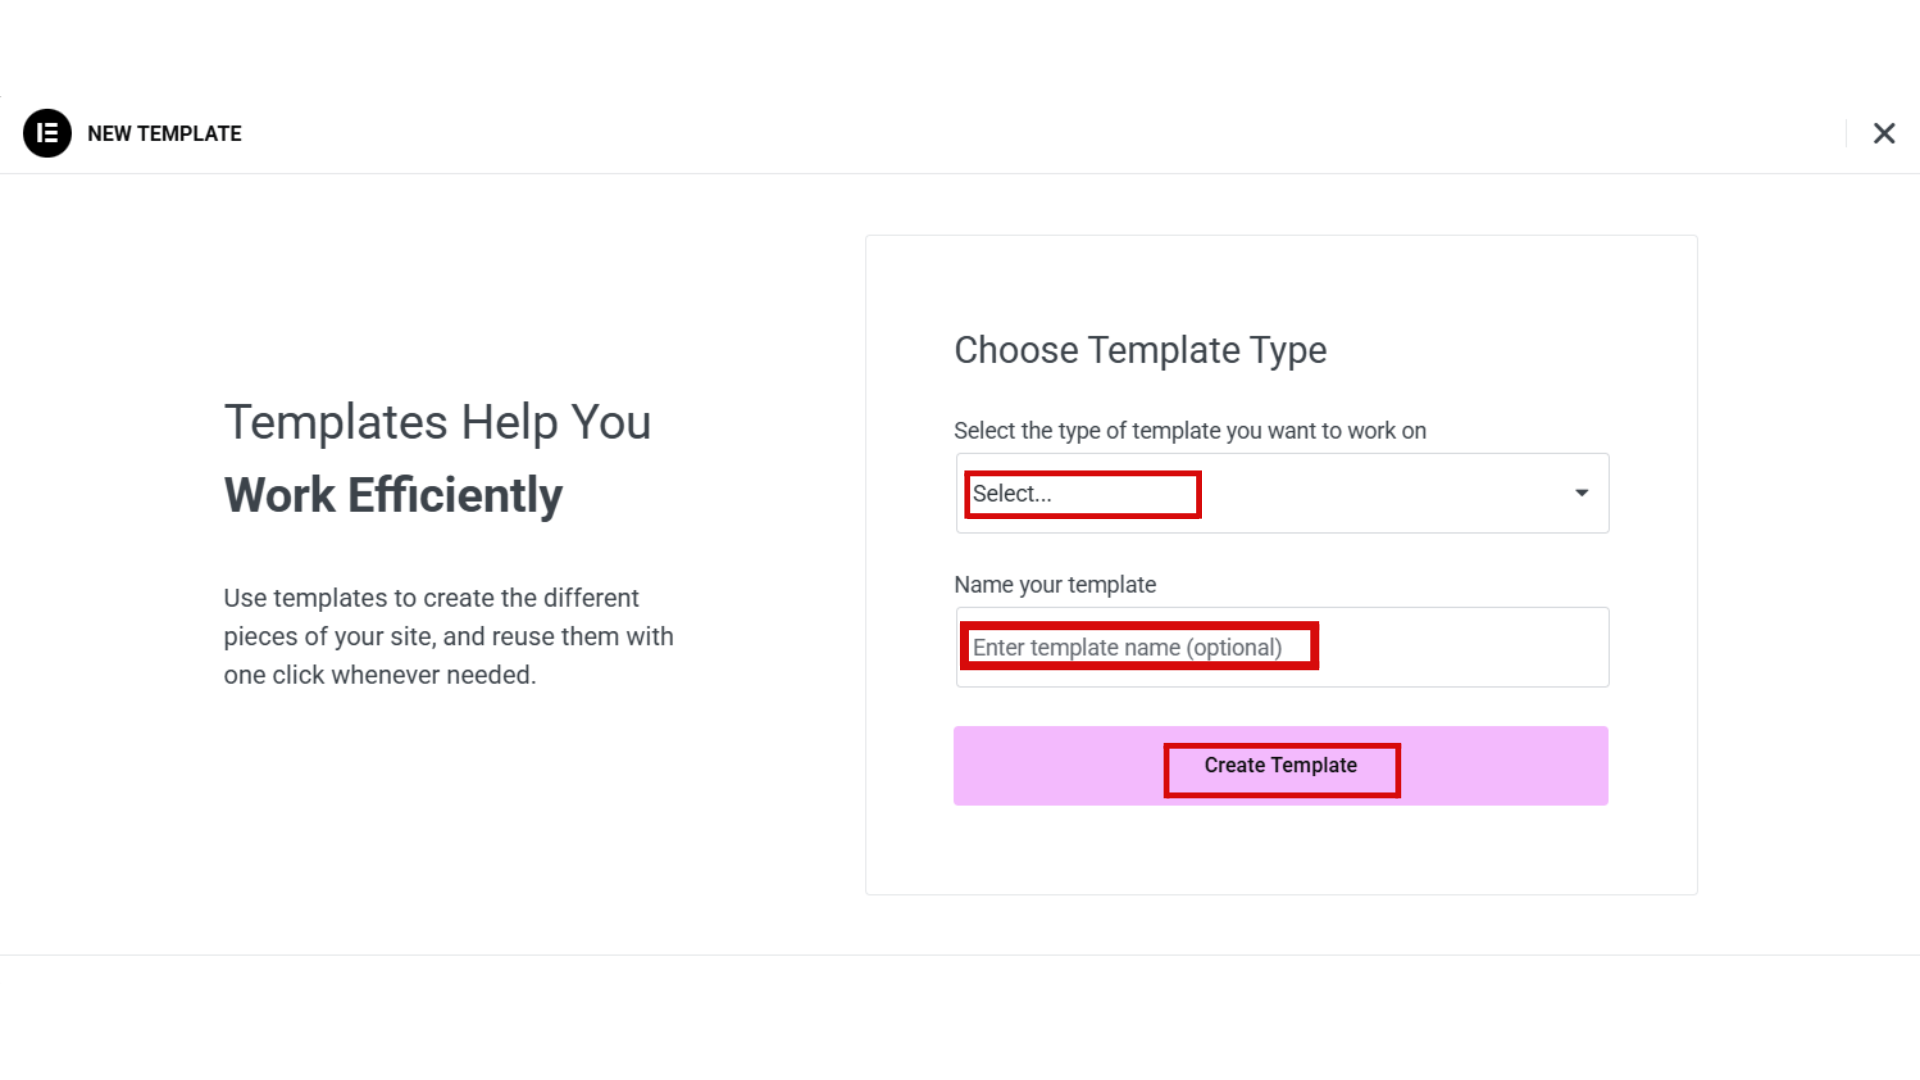Click the NEW TEMPLATE header label

click(x=165, y=133)
